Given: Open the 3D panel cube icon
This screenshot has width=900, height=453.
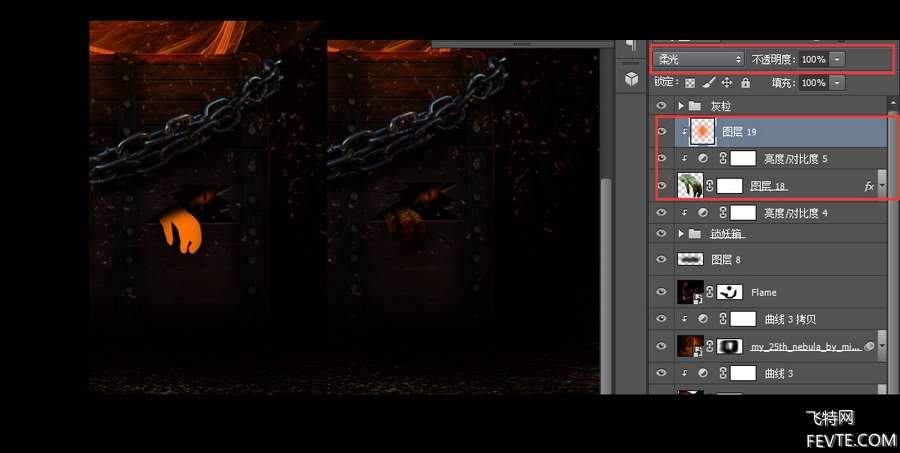Looking at the screenshot, I should coord(631,79).
